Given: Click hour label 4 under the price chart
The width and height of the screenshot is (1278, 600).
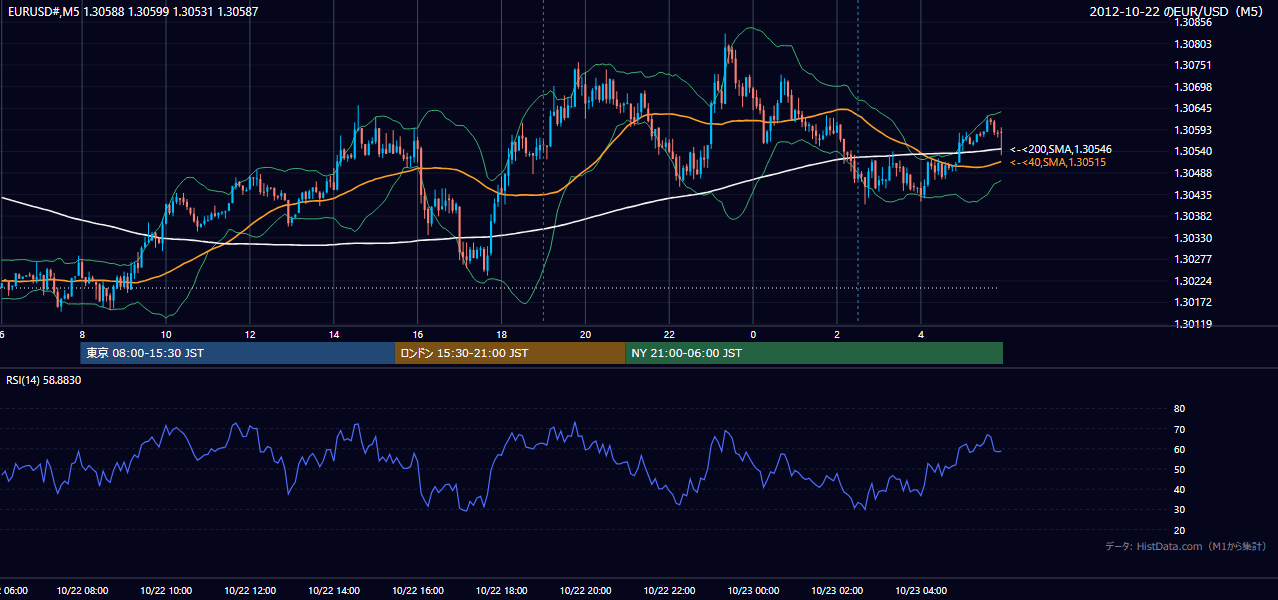Looking at the screenshot, I should [921, 335].
